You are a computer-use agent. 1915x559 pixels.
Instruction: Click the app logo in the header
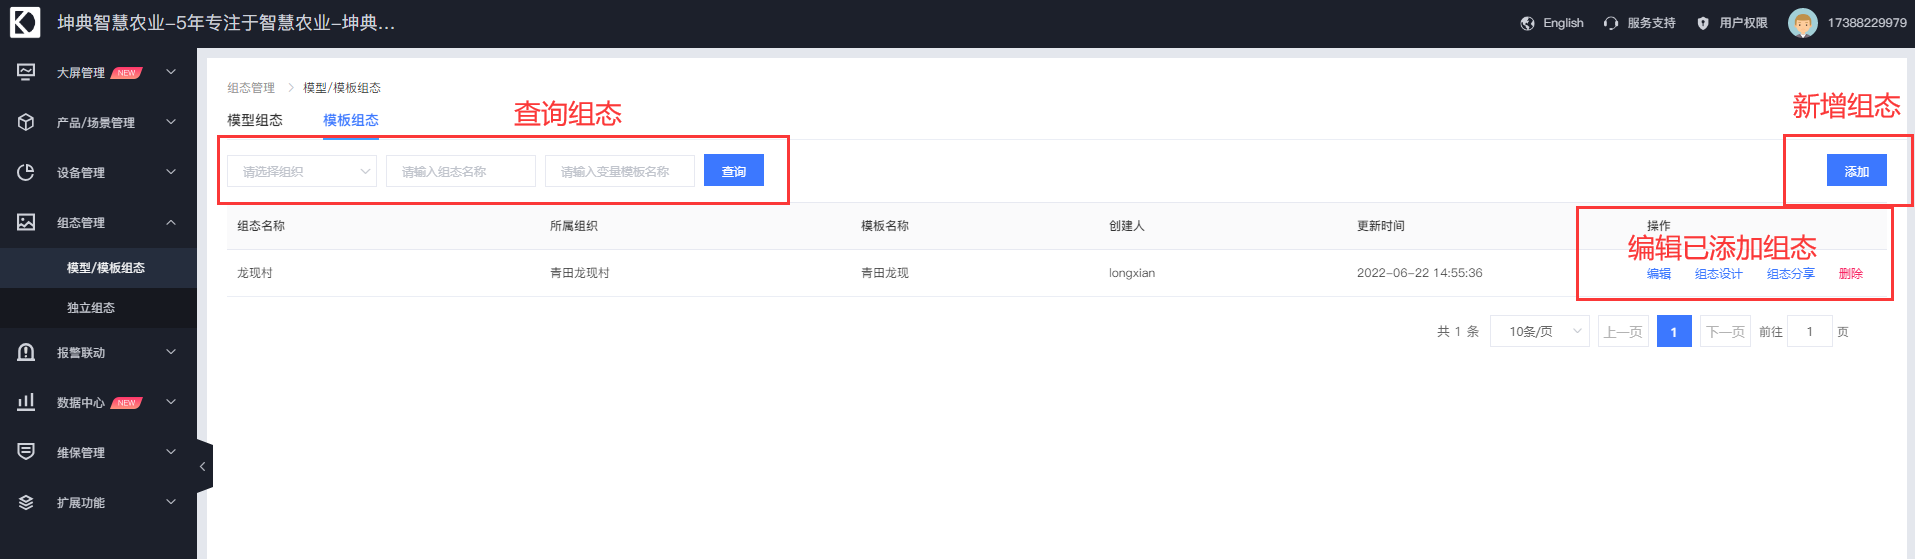[x=25, y=22]
